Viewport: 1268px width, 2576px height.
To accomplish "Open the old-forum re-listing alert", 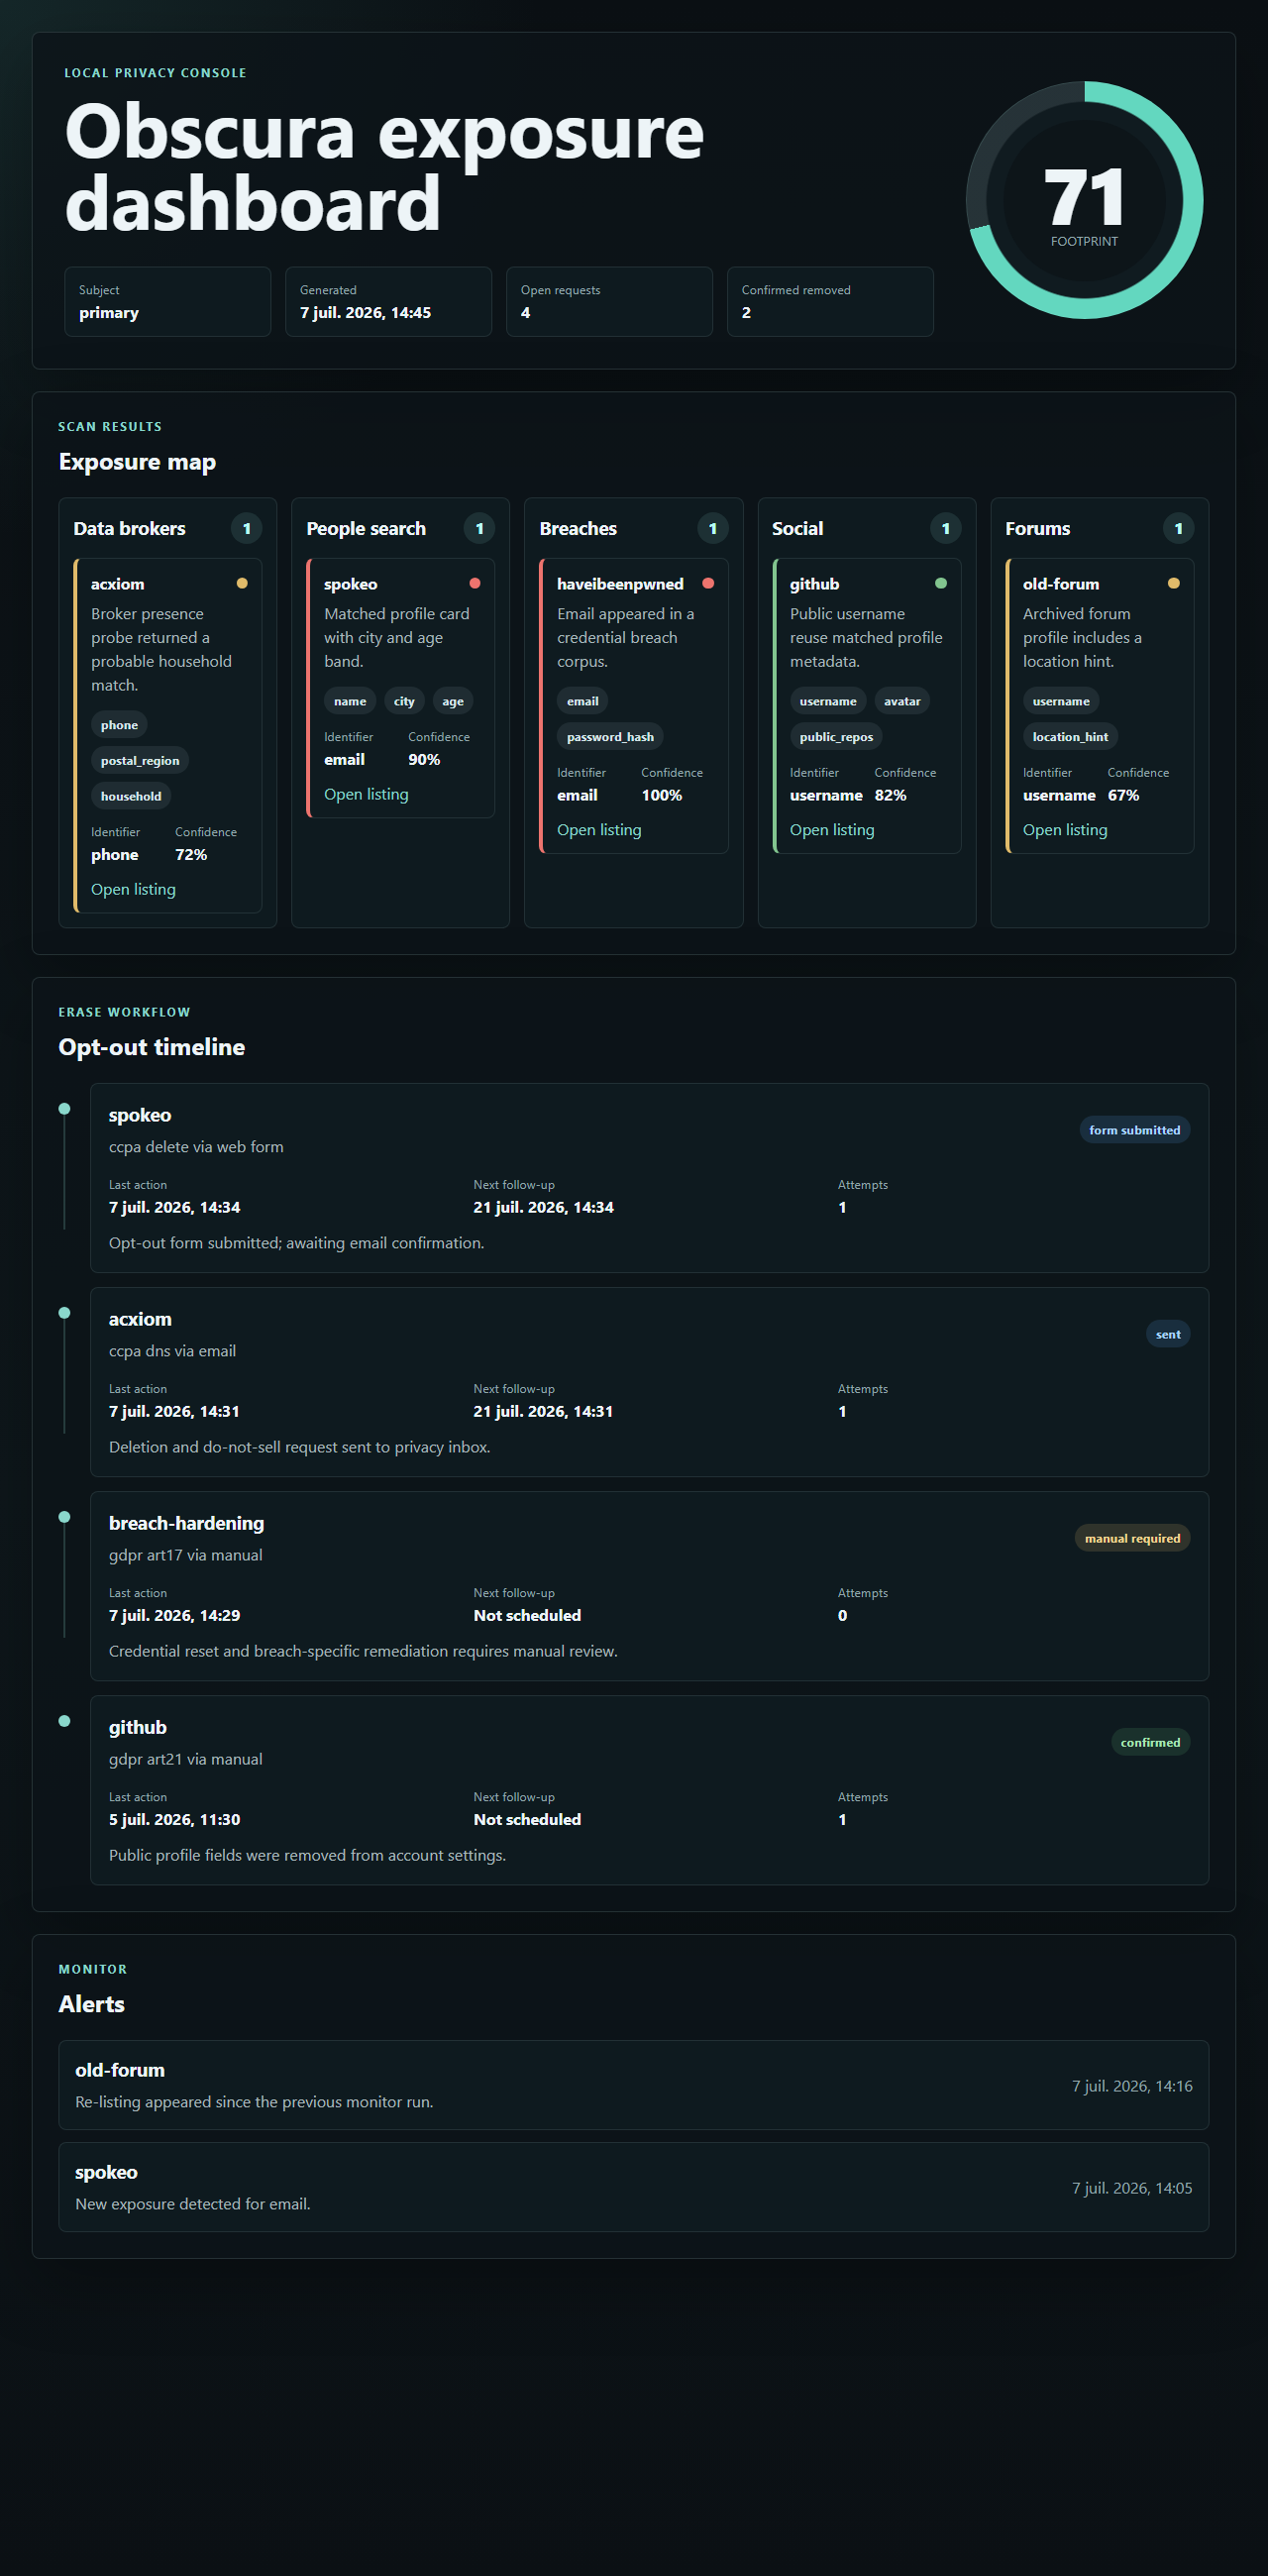I will pyautogui.click(x=634, y=2085).
